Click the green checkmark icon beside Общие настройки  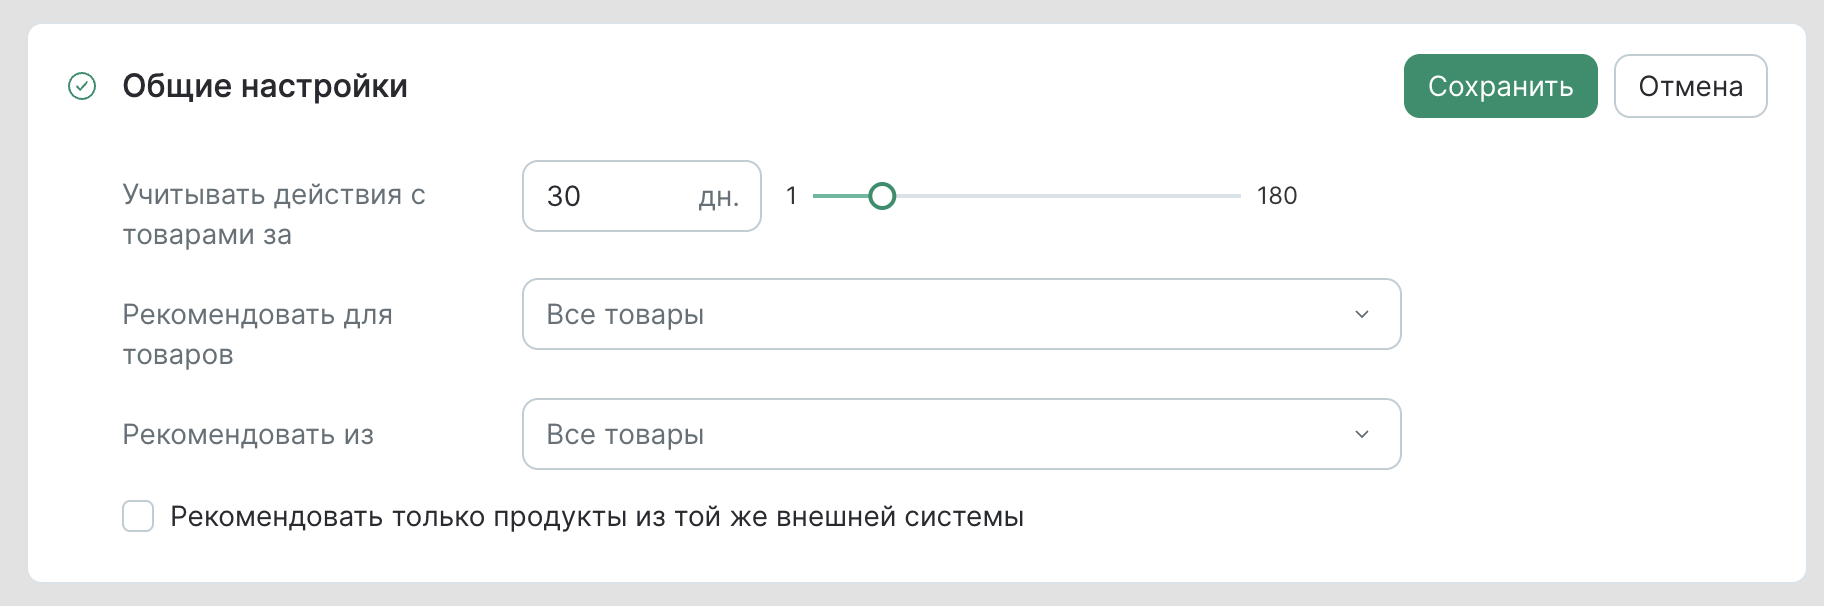click(82, 86)
